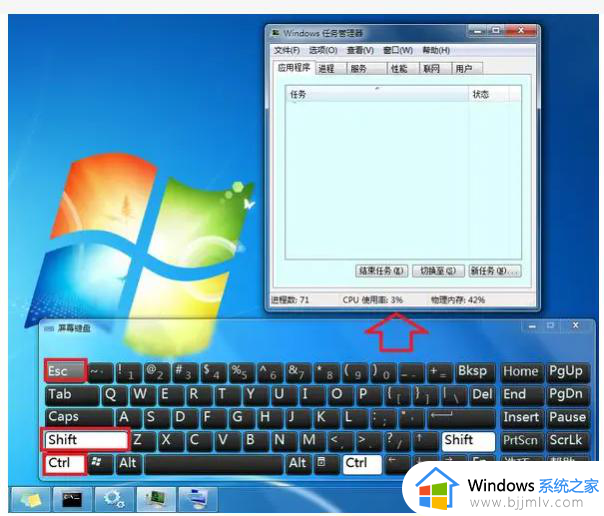This screenshot has width=604, height=516.
Task: Tap the 1 exclamation key
Action: 128,372
